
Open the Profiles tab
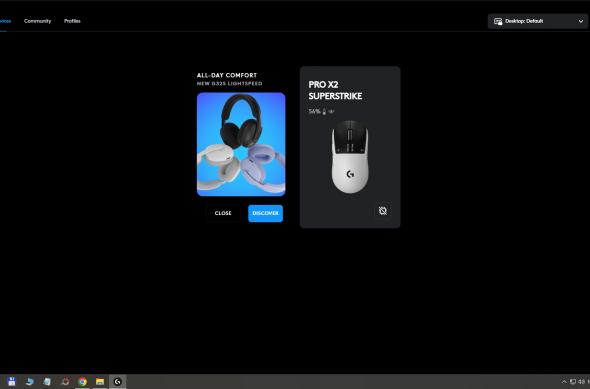click(x=72, y=21)
